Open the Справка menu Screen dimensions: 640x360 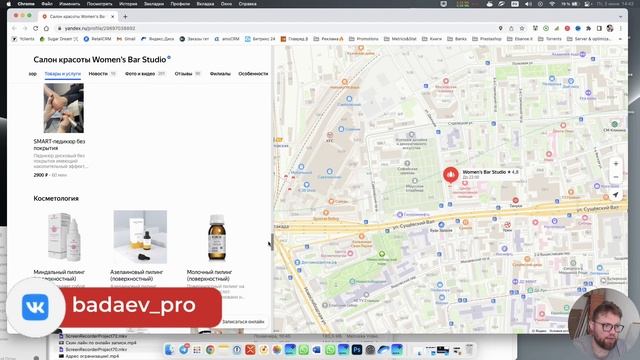click(x=247, y=4)
